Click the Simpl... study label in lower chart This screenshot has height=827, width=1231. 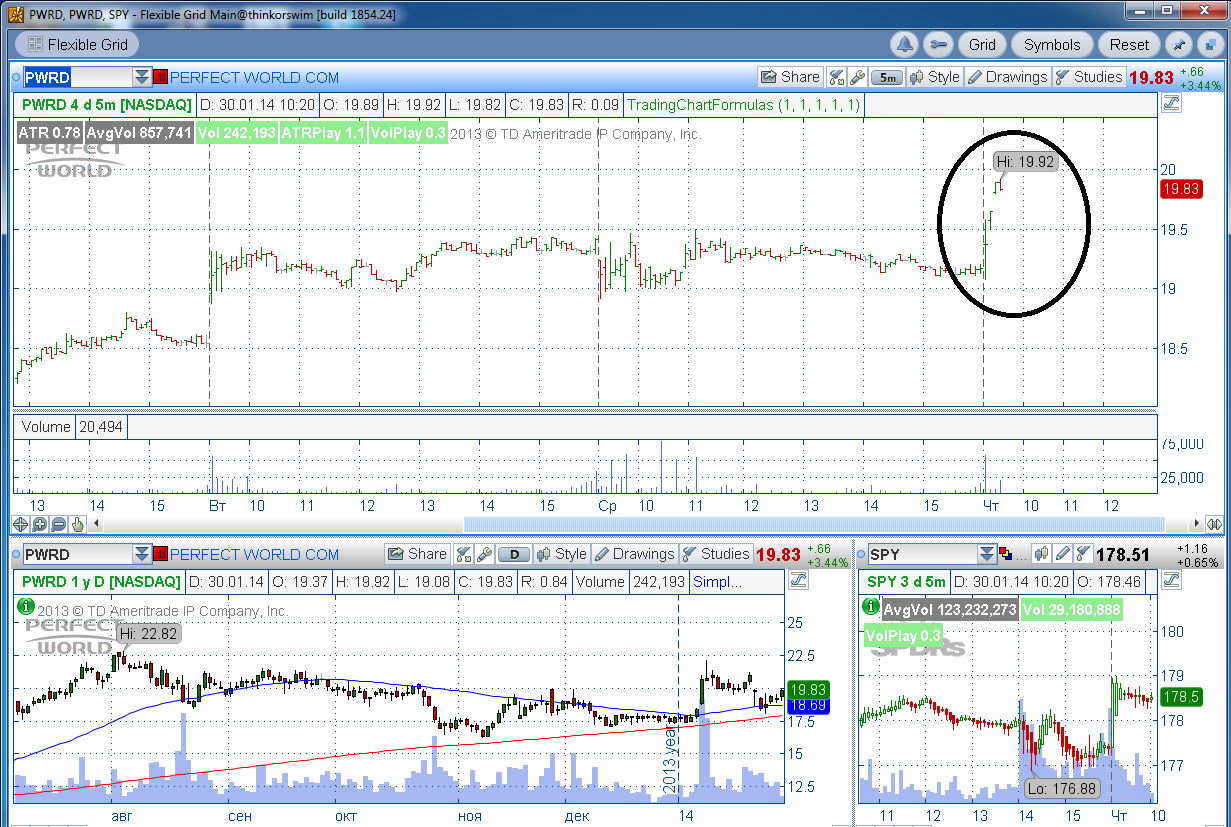[x=717, y=582]
